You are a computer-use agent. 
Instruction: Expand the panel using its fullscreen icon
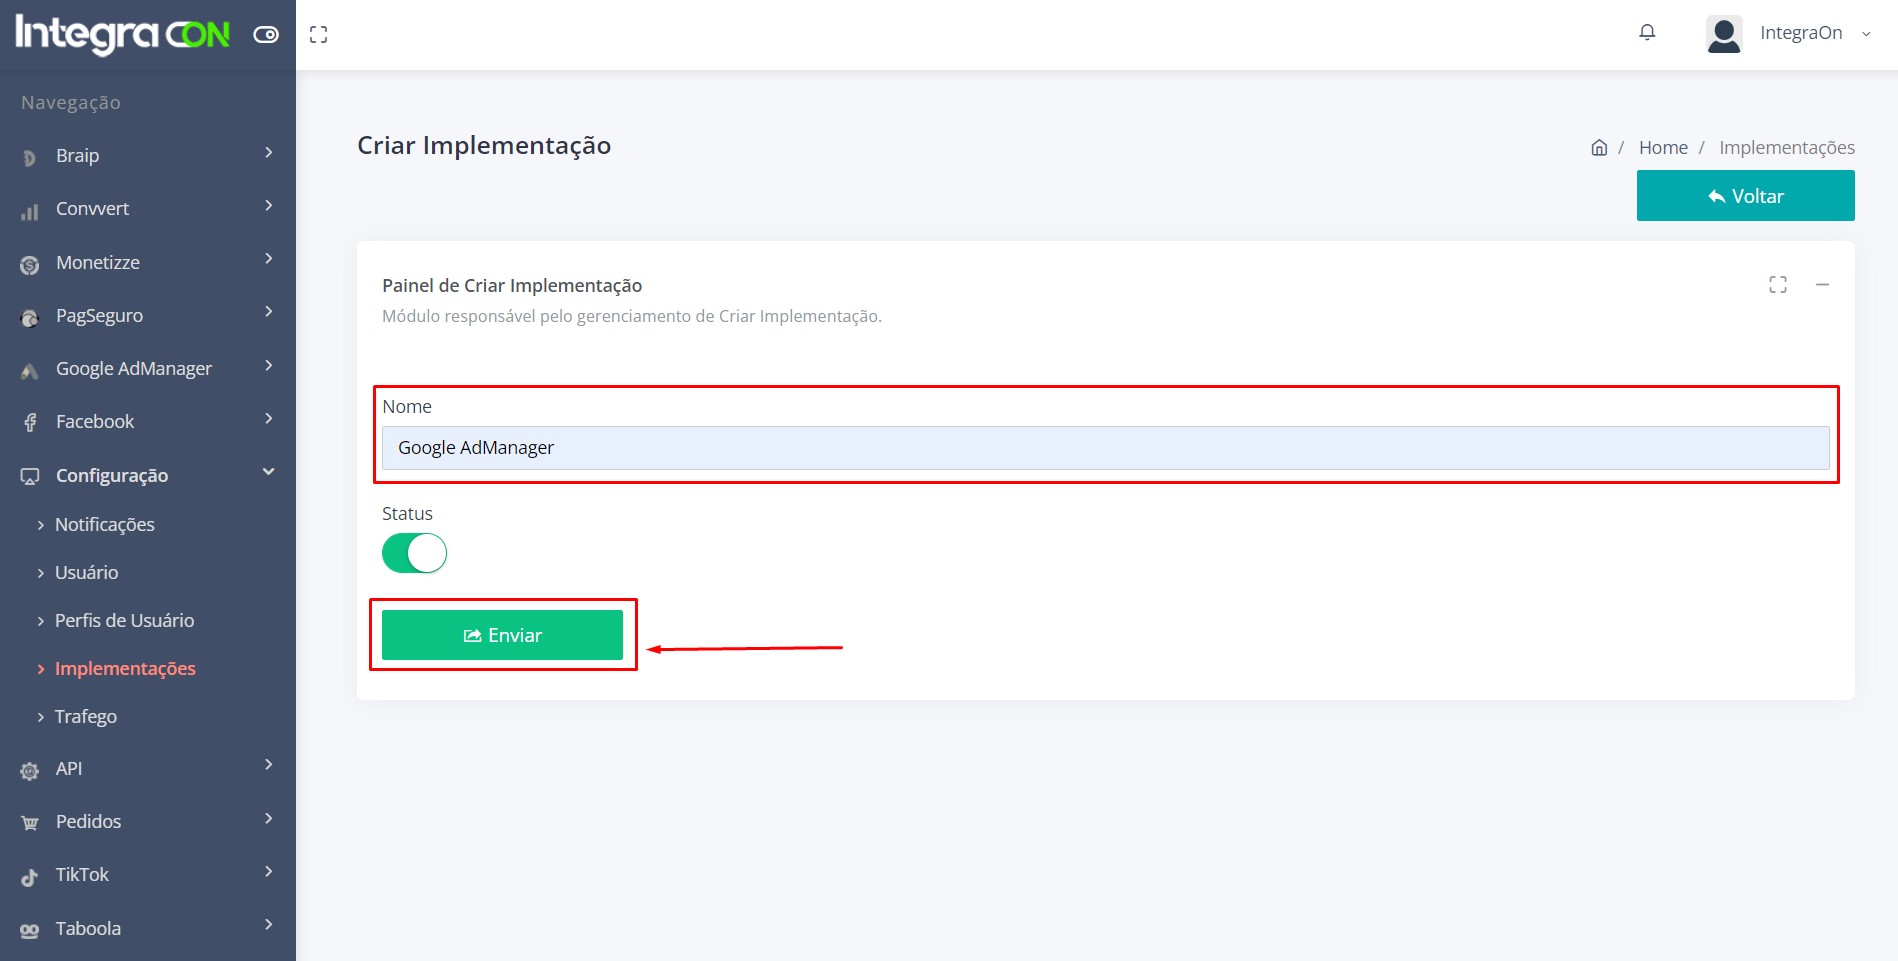[1777, 285]
